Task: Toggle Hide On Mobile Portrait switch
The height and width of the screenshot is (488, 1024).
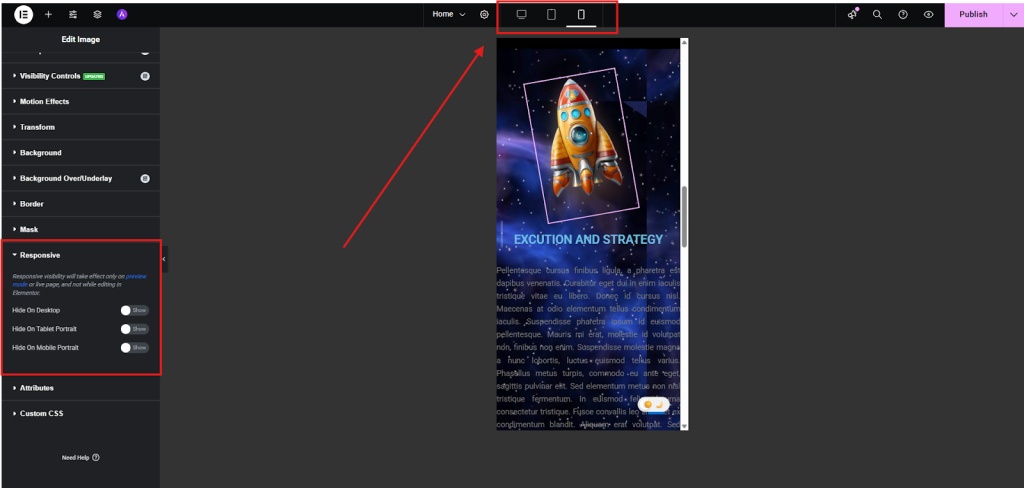Action: (135, 348)
